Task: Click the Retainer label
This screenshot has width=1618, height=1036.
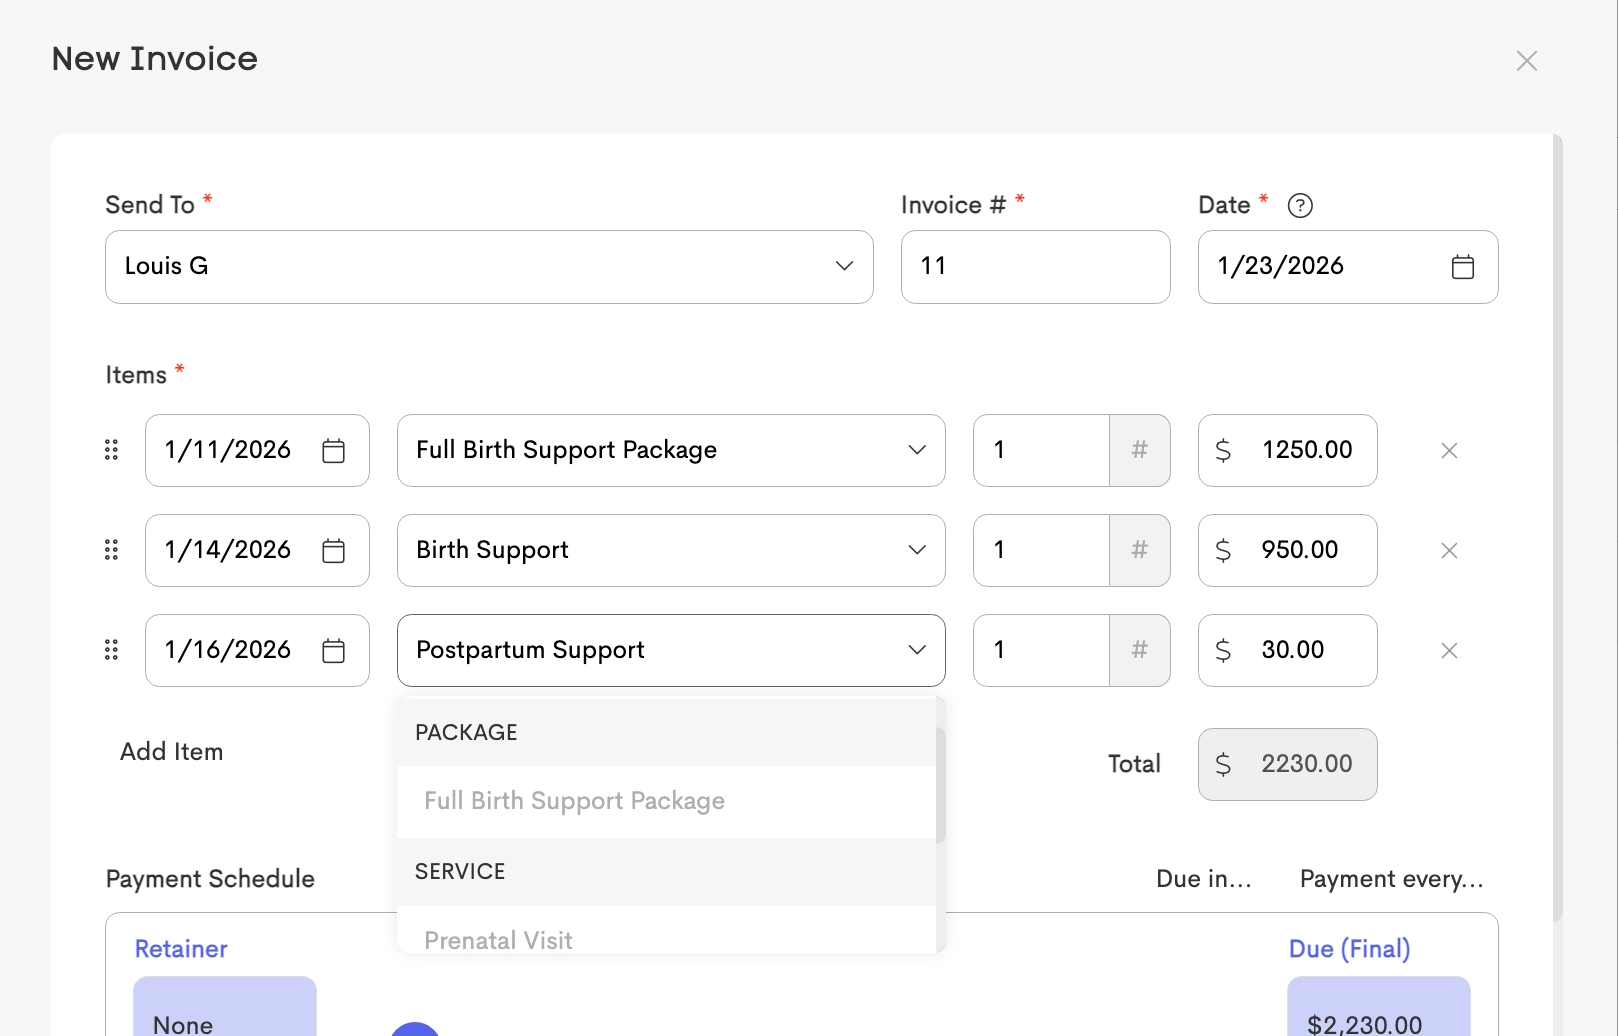Action: pos(181,949)
